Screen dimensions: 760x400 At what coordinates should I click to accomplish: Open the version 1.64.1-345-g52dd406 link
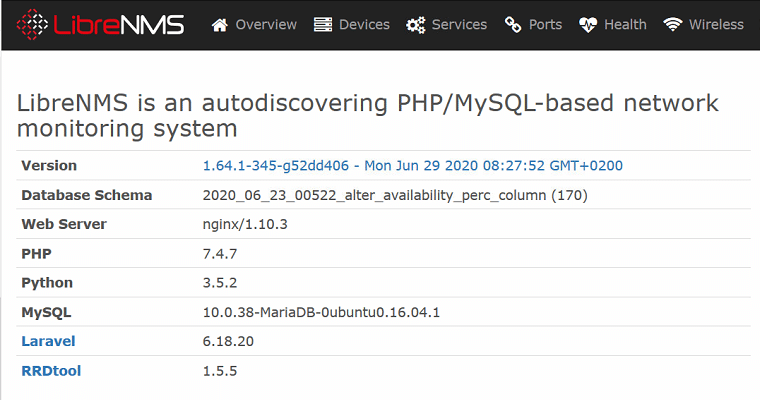click(x=412, y=166)
